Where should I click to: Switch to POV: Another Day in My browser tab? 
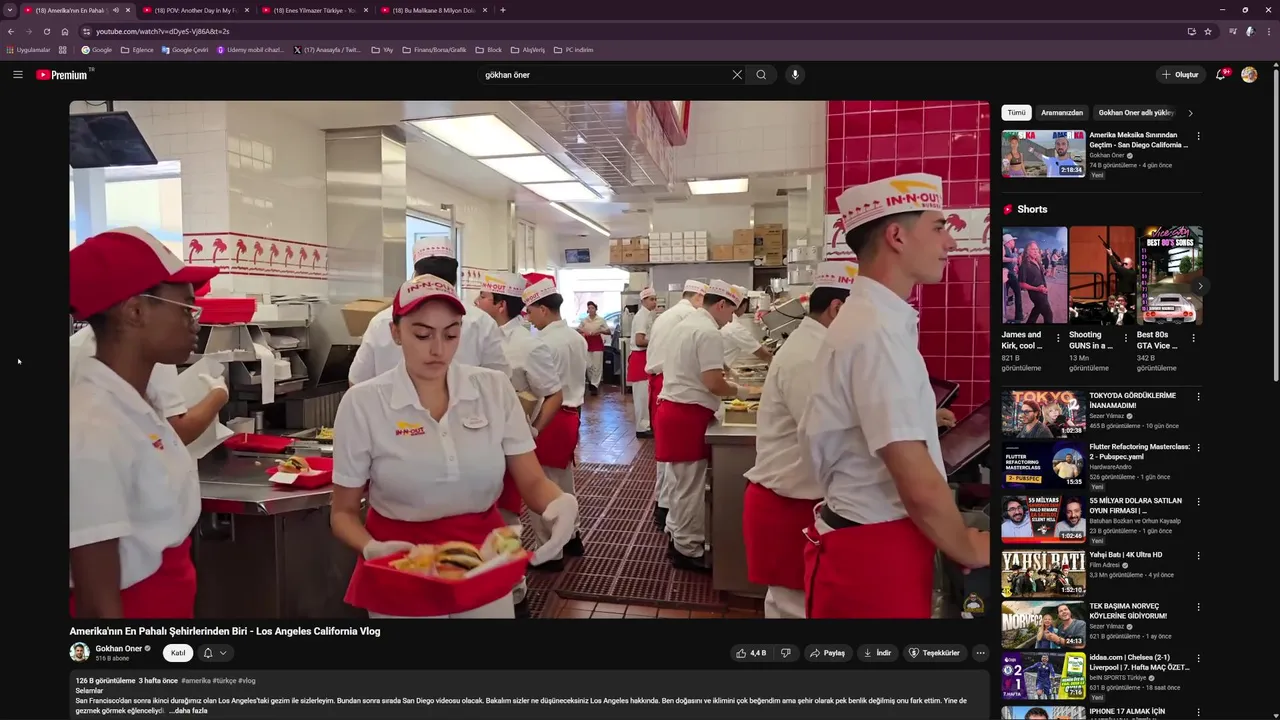coord(195,10)
